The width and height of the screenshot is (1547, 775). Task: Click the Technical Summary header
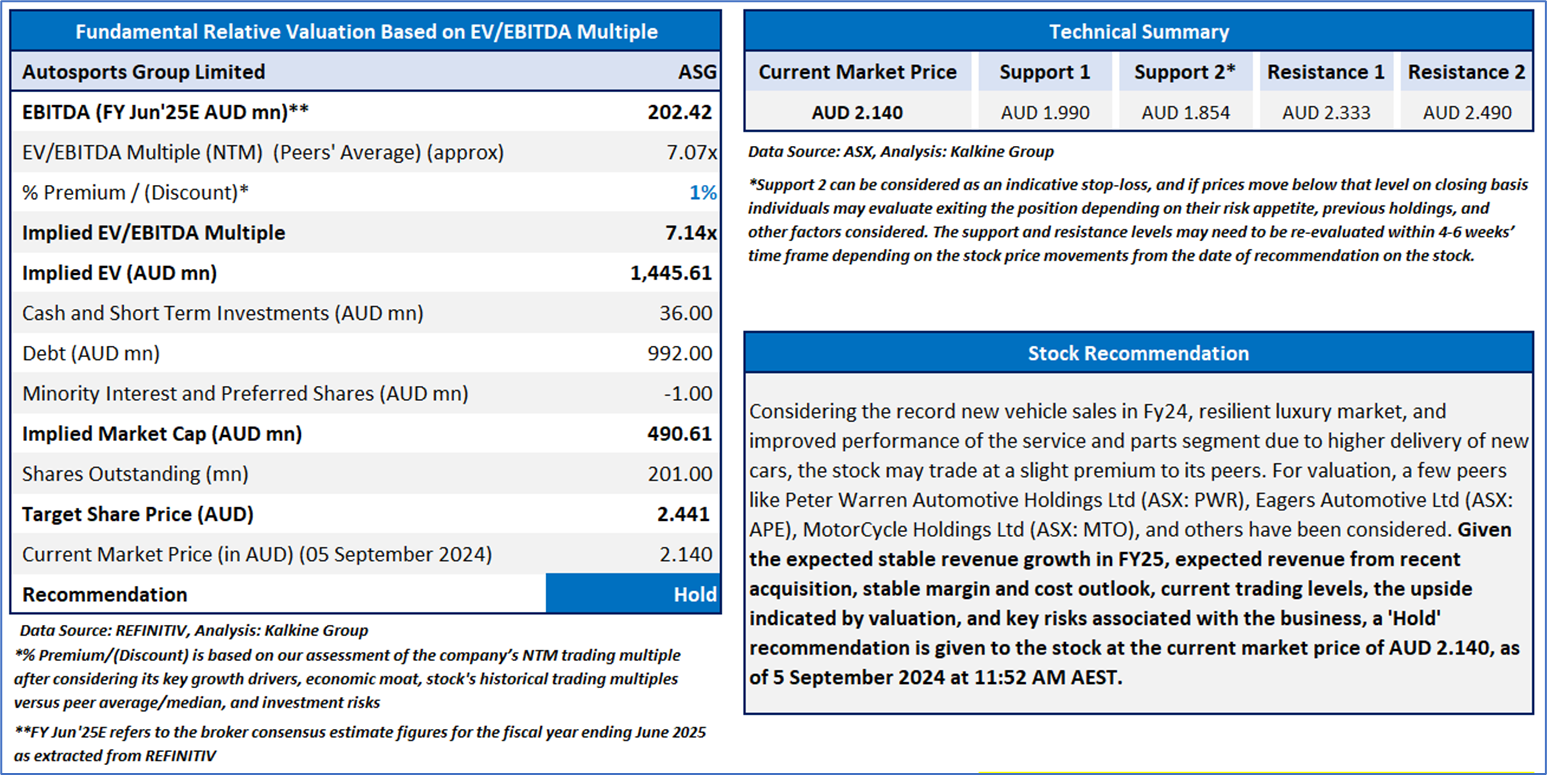pyautogui.click(x=1138, y=32)
